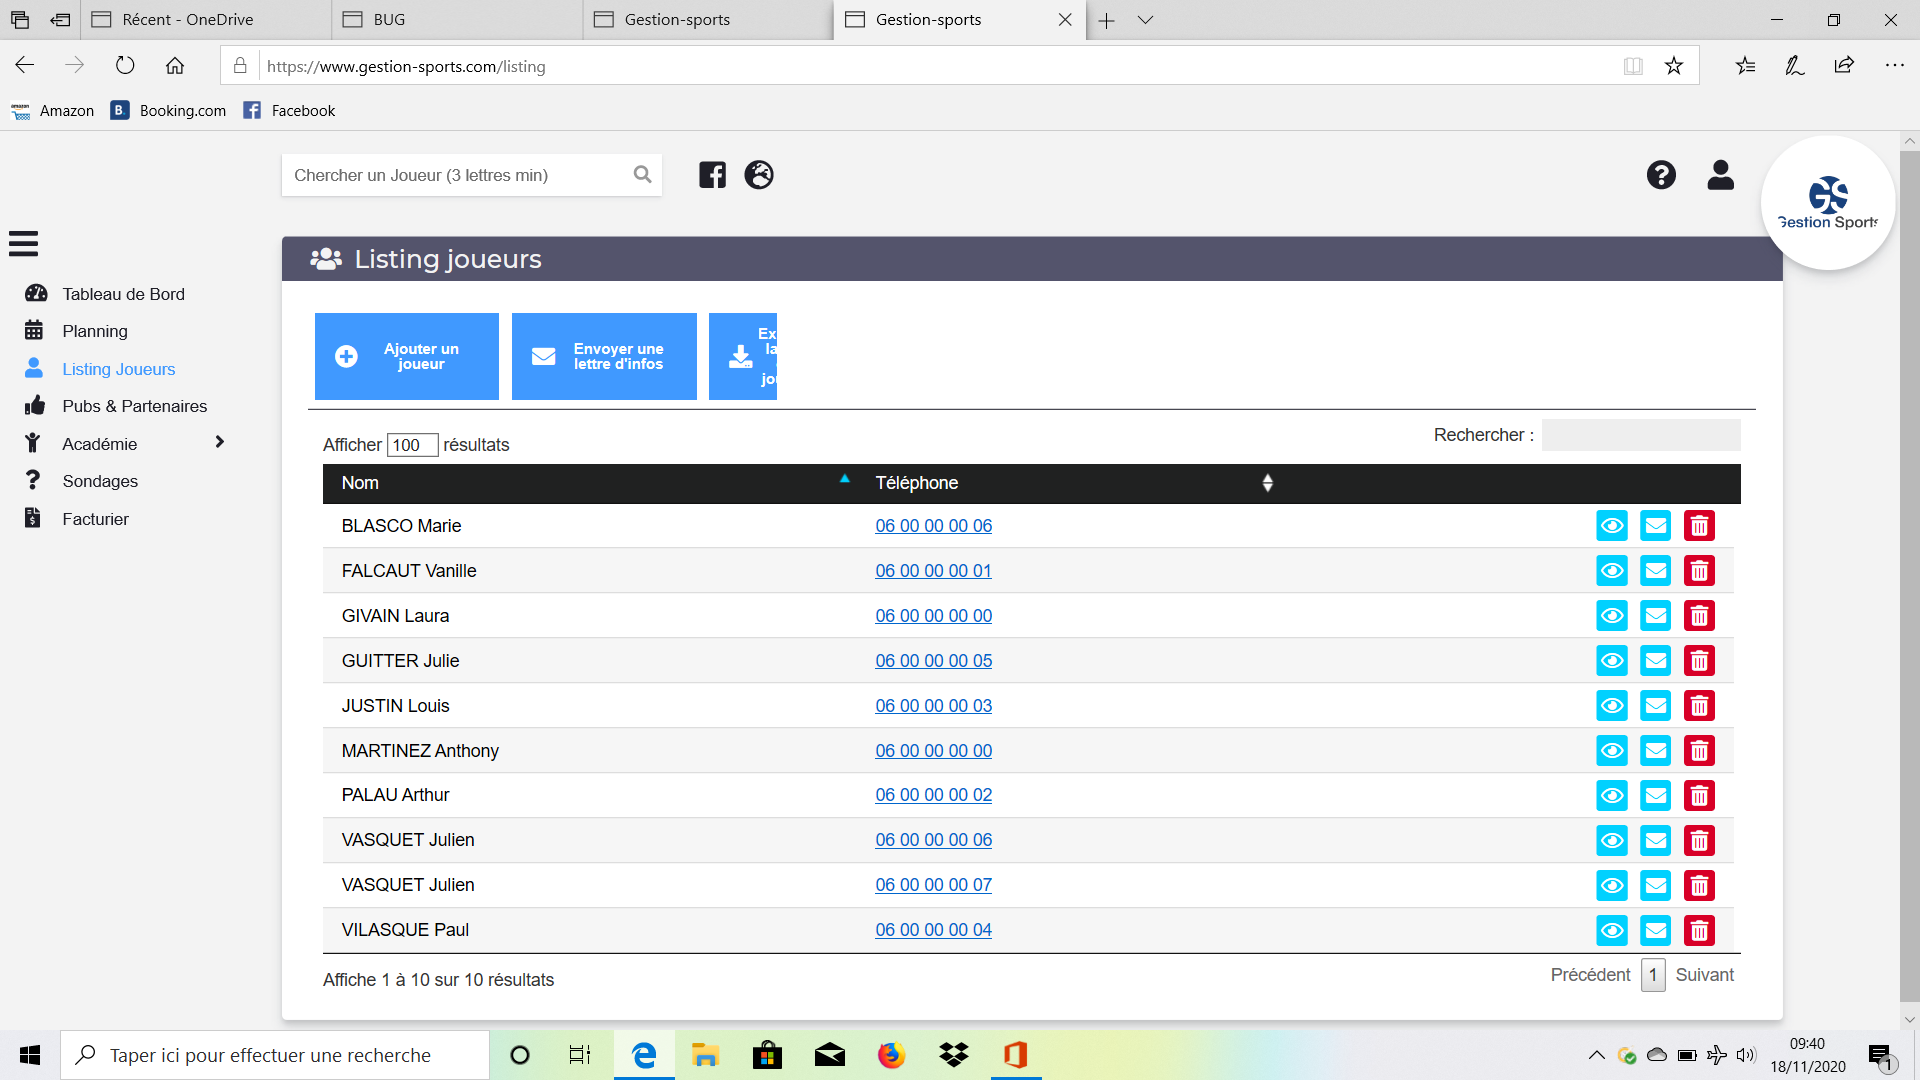The width and height of the screenshot is (1920, 1080).
Task: Sort the list by Téléphone column arrows
Action: 1267,483
